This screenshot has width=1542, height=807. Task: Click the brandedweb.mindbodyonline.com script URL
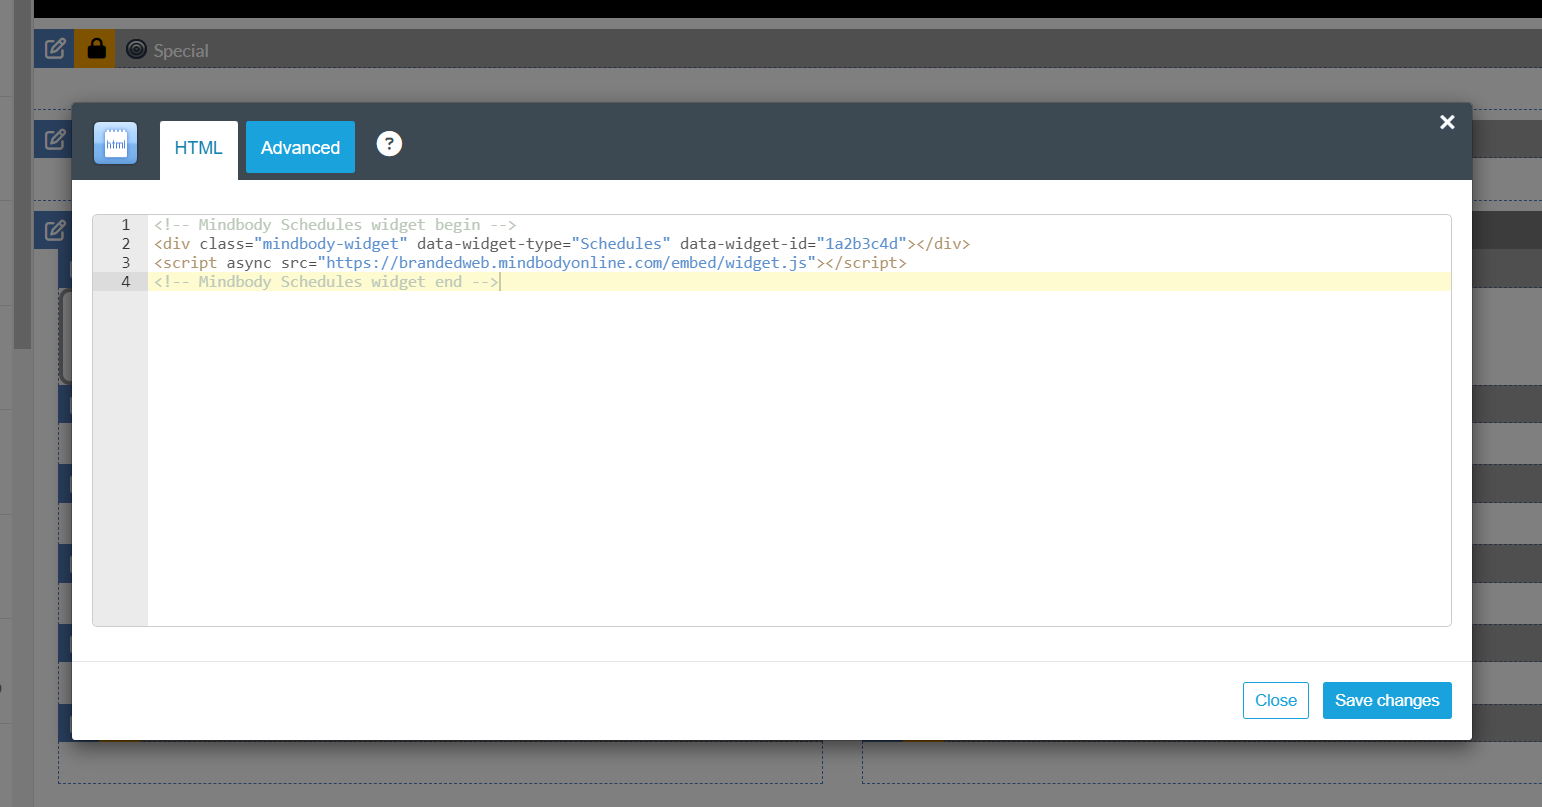point(567,263)
